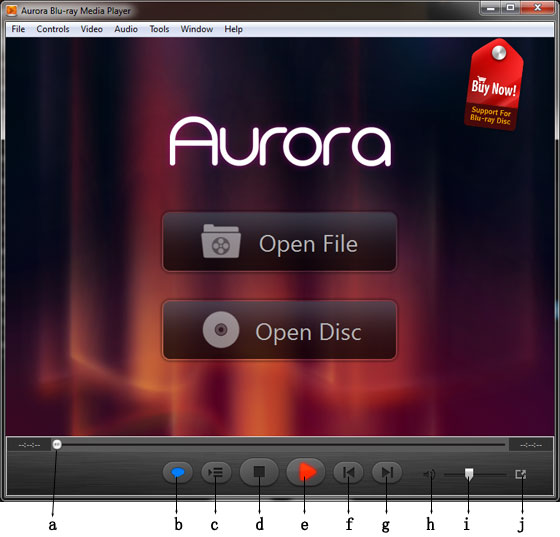Skip to the previous track
This screenshot has height=537, width=560.
pos(348,472)
